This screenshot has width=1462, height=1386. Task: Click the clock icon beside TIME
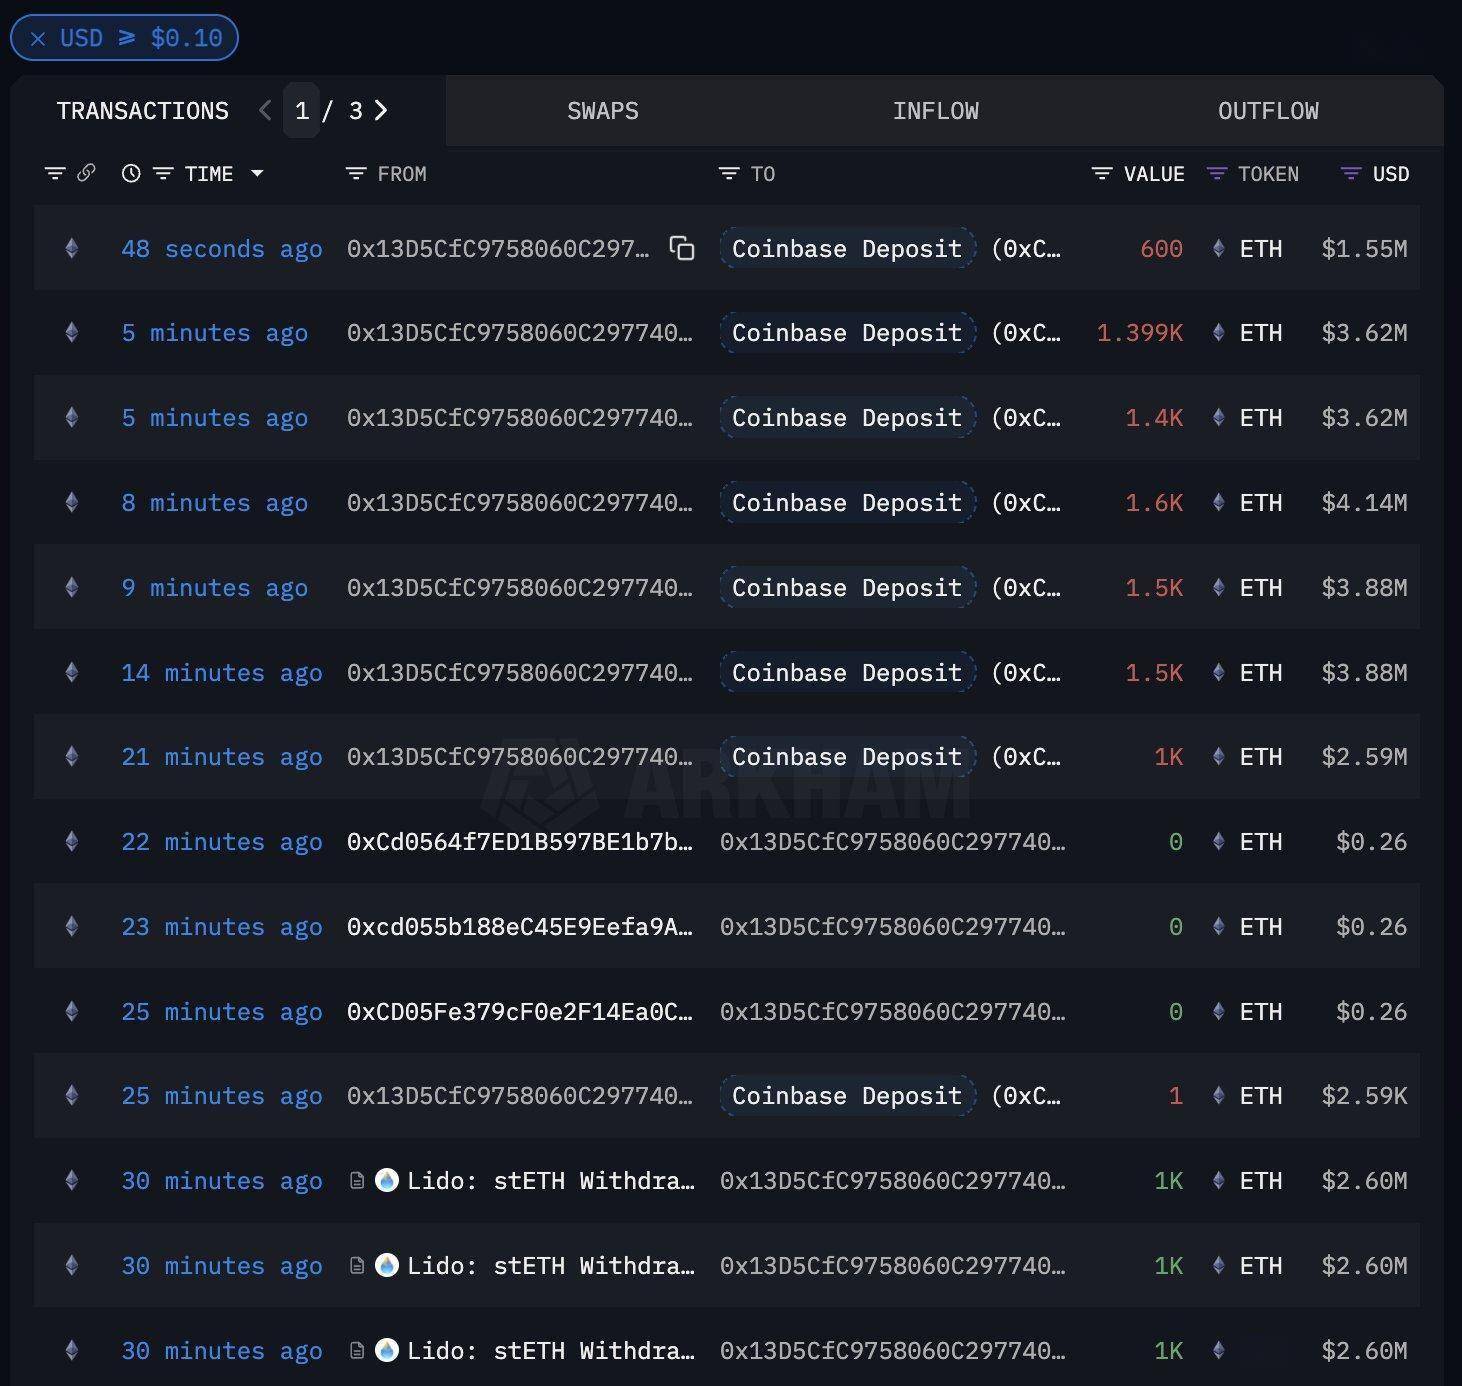click(x=131, y=174)
